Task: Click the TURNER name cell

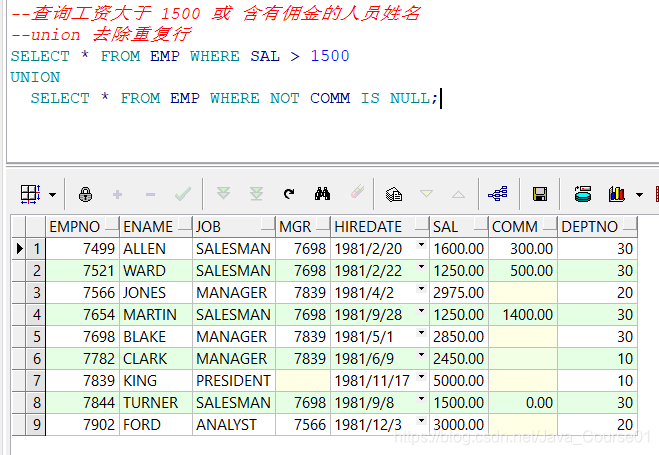Action: pyautogui.click(x=156, y=402)
